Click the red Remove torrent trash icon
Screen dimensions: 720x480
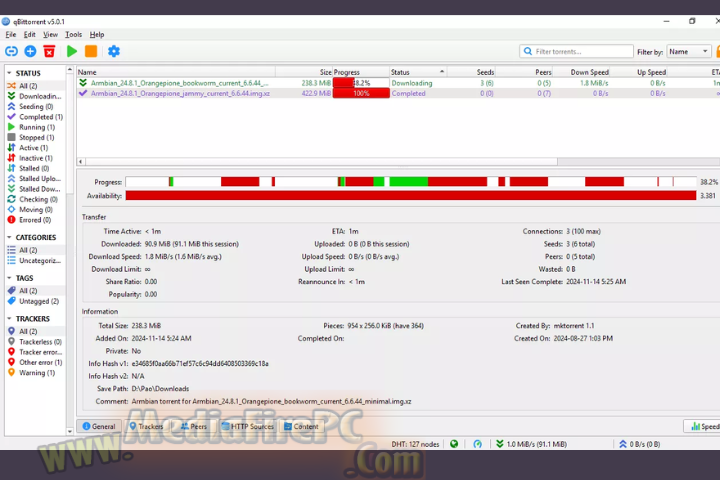[x=49, y=51]
